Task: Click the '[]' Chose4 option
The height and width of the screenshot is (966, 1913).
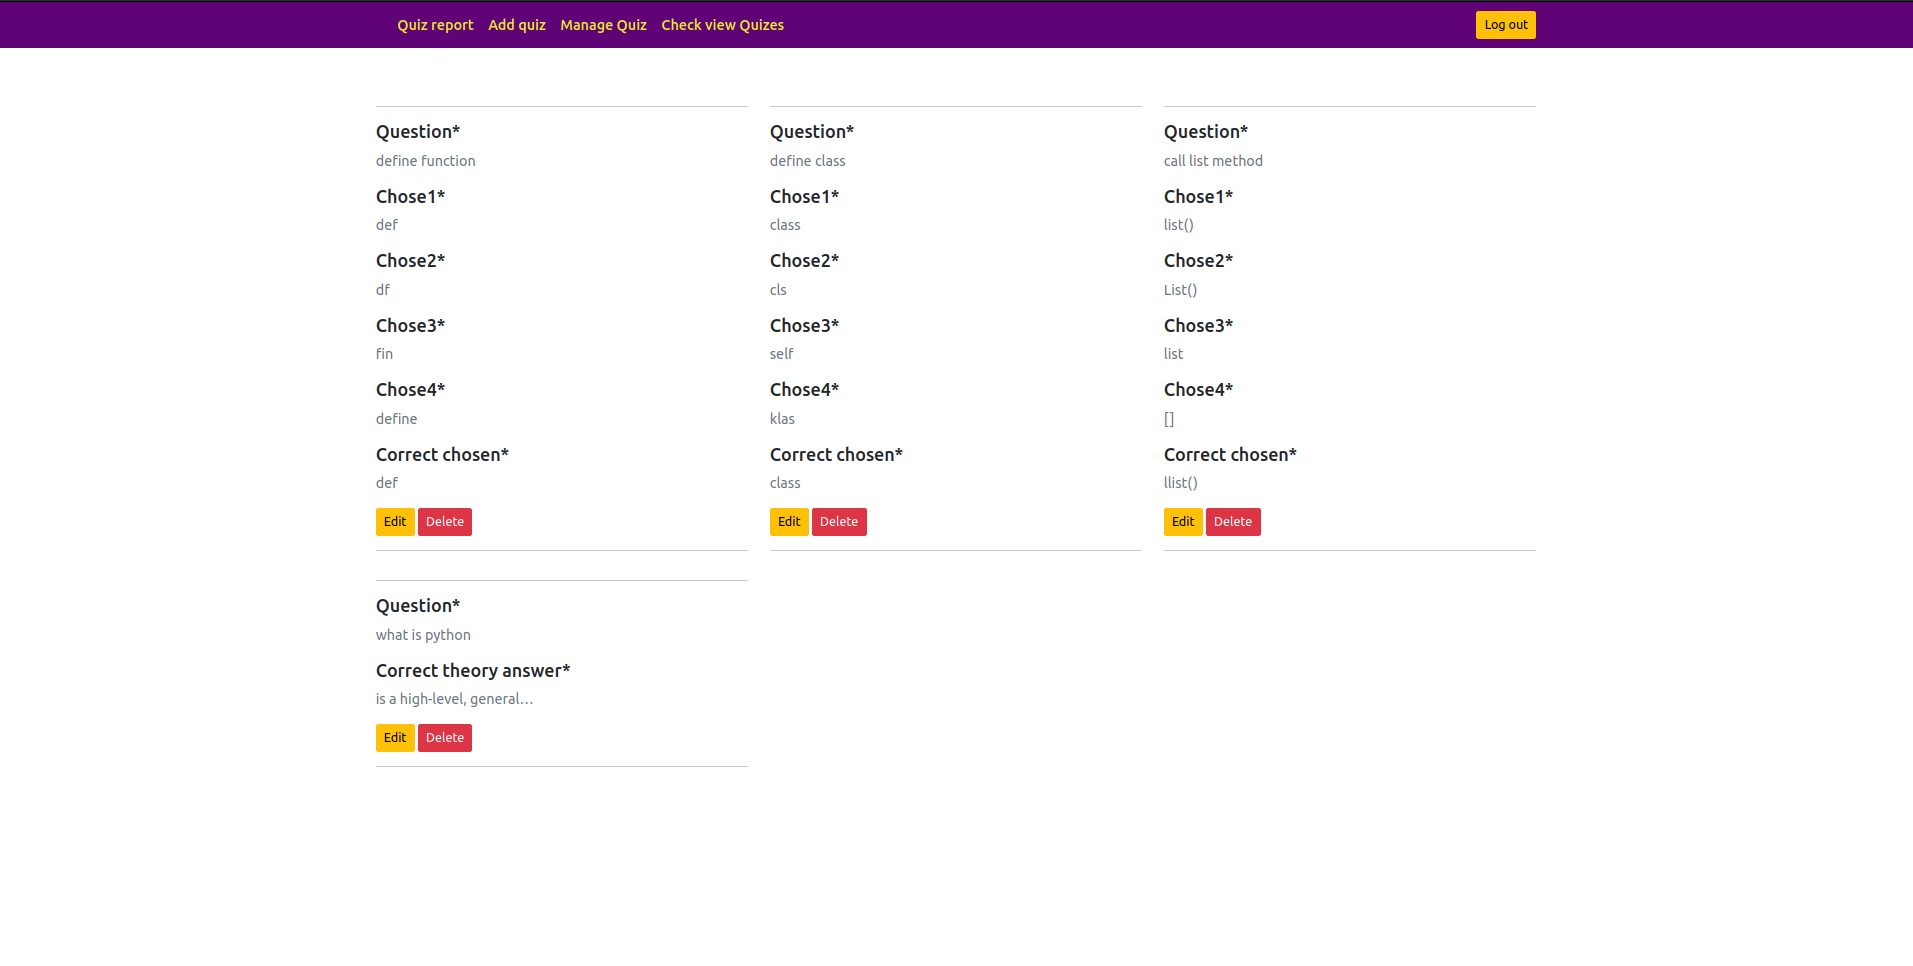Action: 1168,418
